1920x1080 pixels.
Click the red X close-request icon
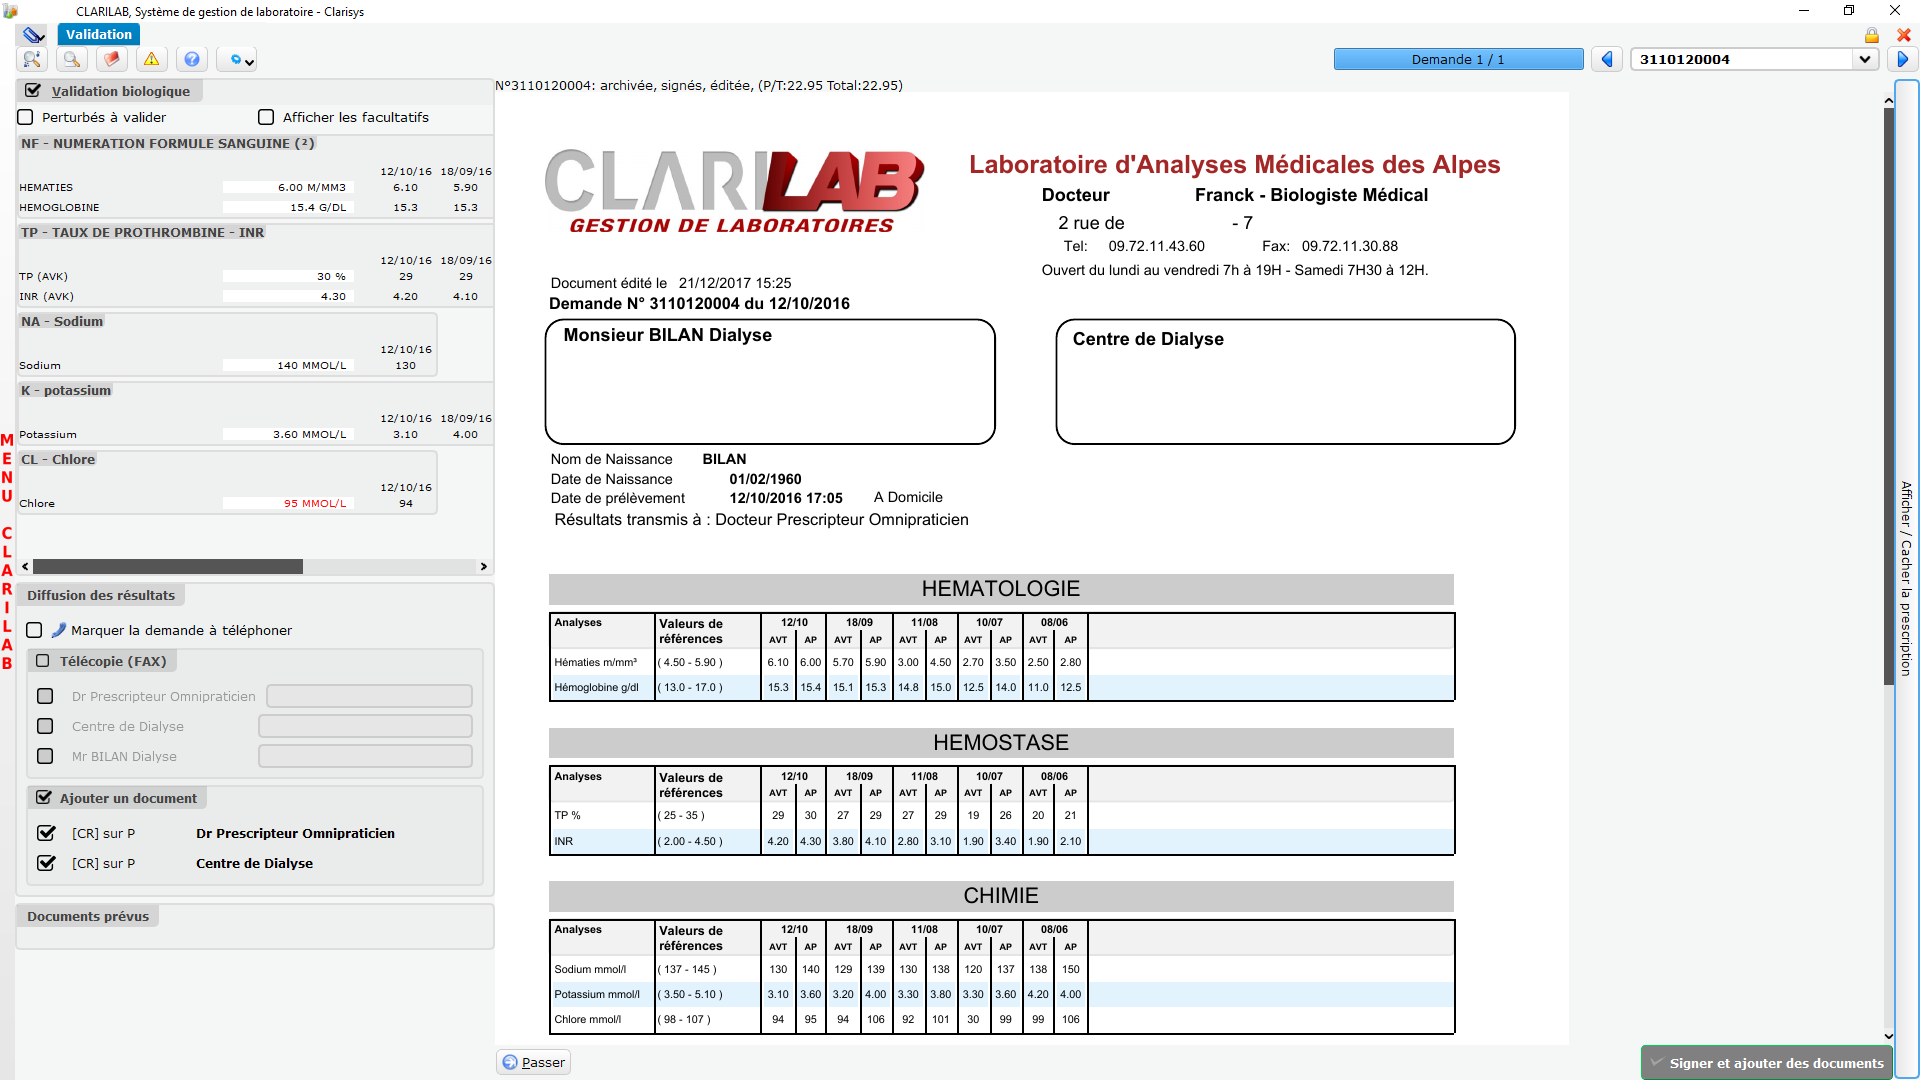point(1904,35)
